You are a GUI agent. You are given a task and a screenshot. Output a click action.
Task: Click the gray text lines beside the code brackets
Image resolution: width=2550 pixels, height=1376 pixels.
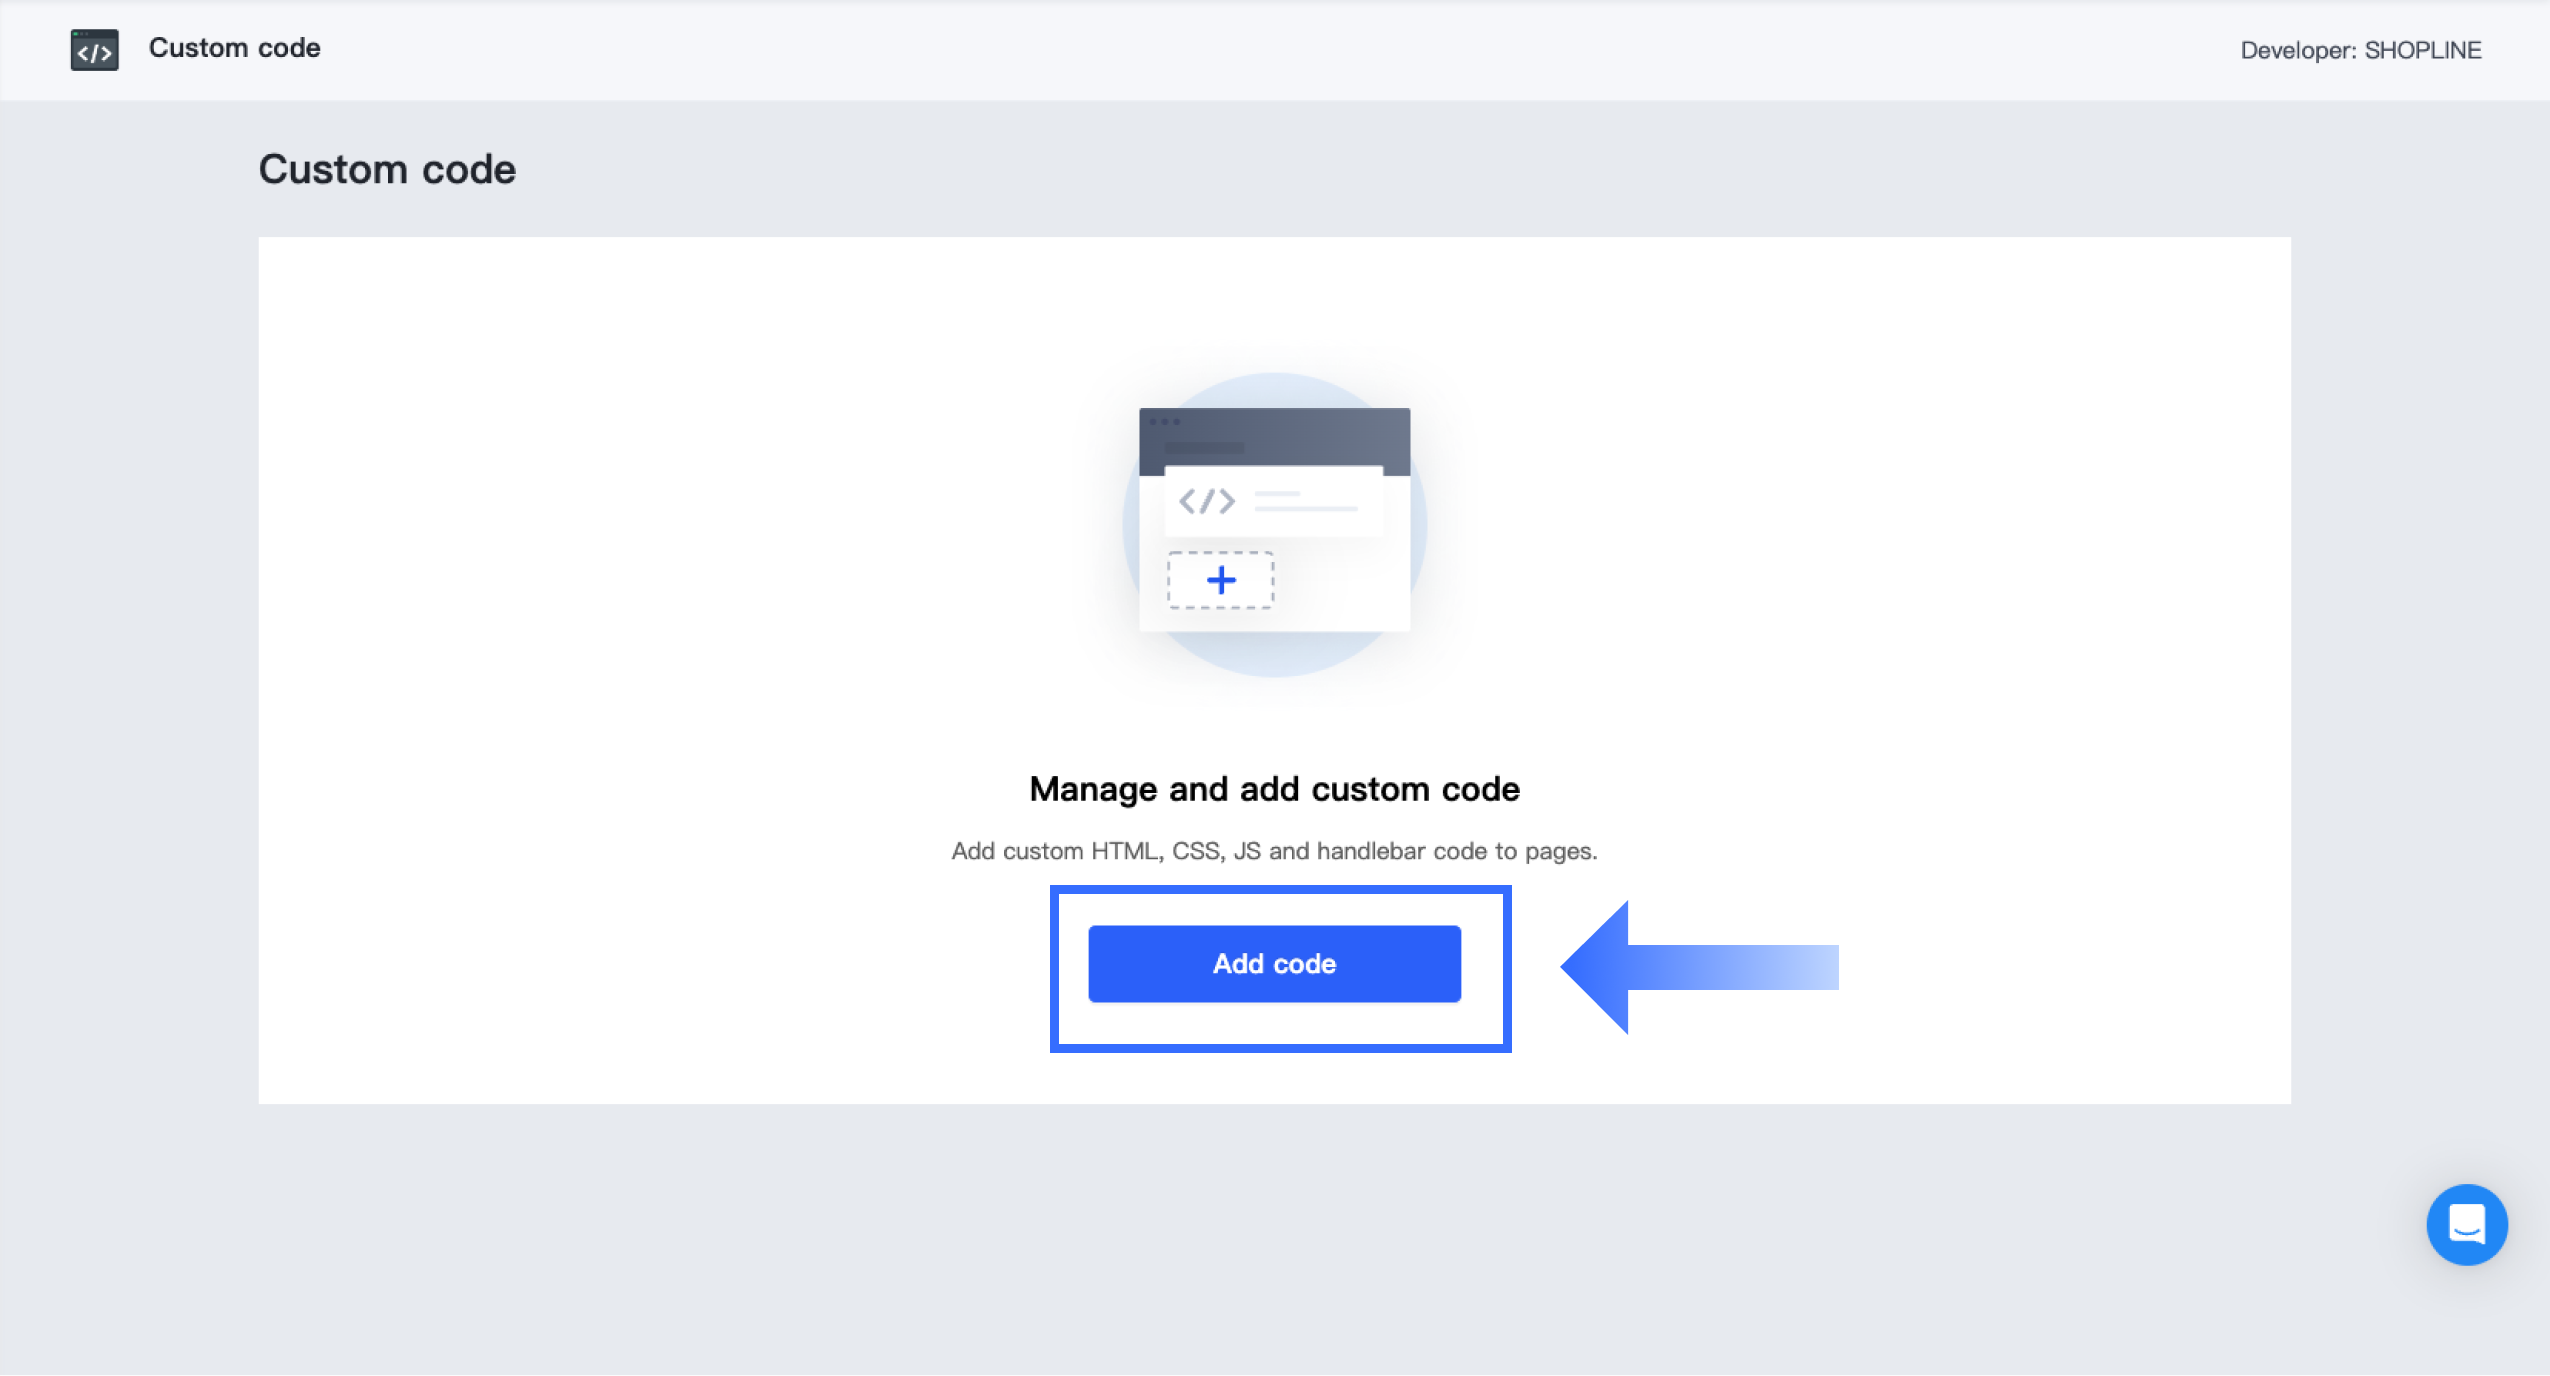tap(1305, 501)
